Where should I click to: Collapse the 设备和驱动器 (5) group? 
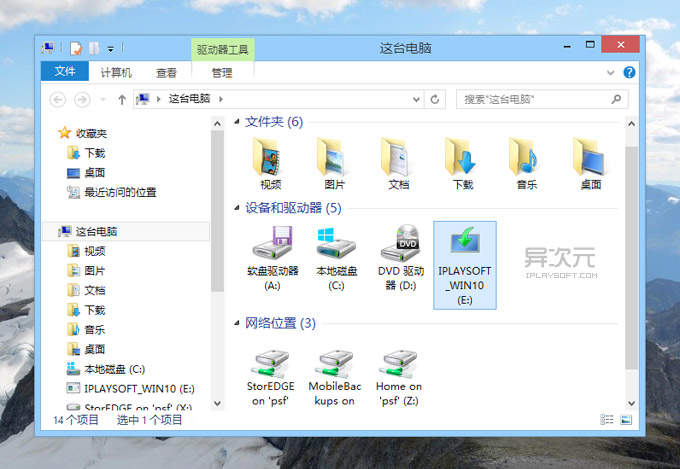point(237,208)
